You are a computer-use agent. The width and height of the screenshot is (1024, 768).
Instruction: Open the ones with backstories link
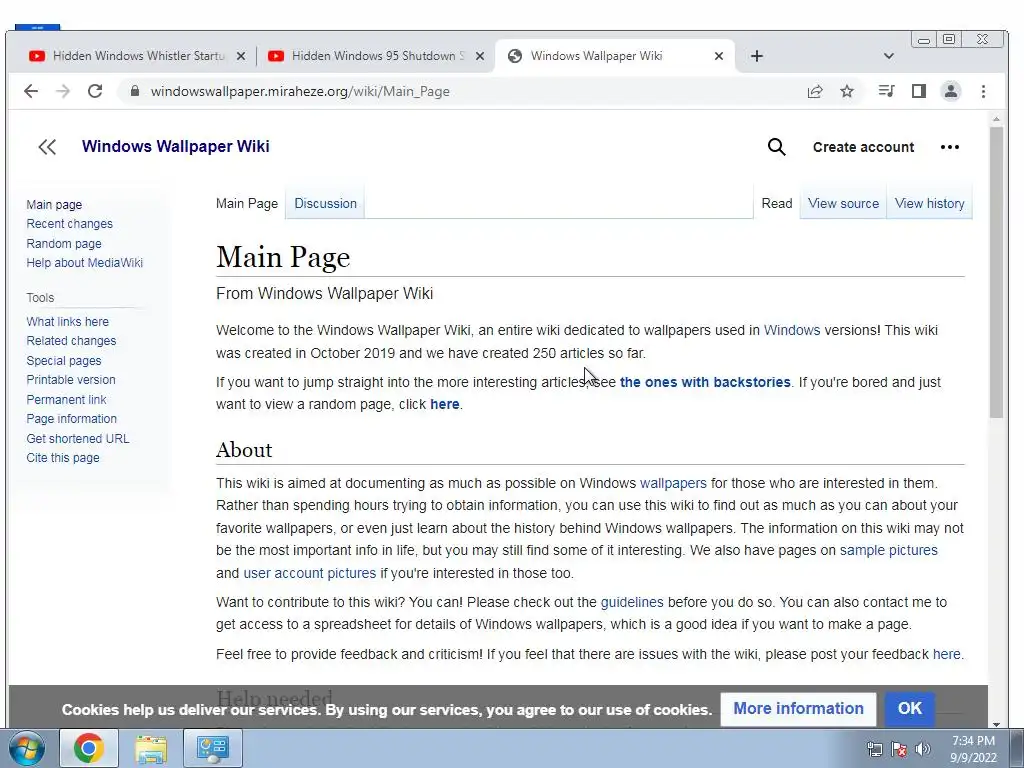pos(705,382)
